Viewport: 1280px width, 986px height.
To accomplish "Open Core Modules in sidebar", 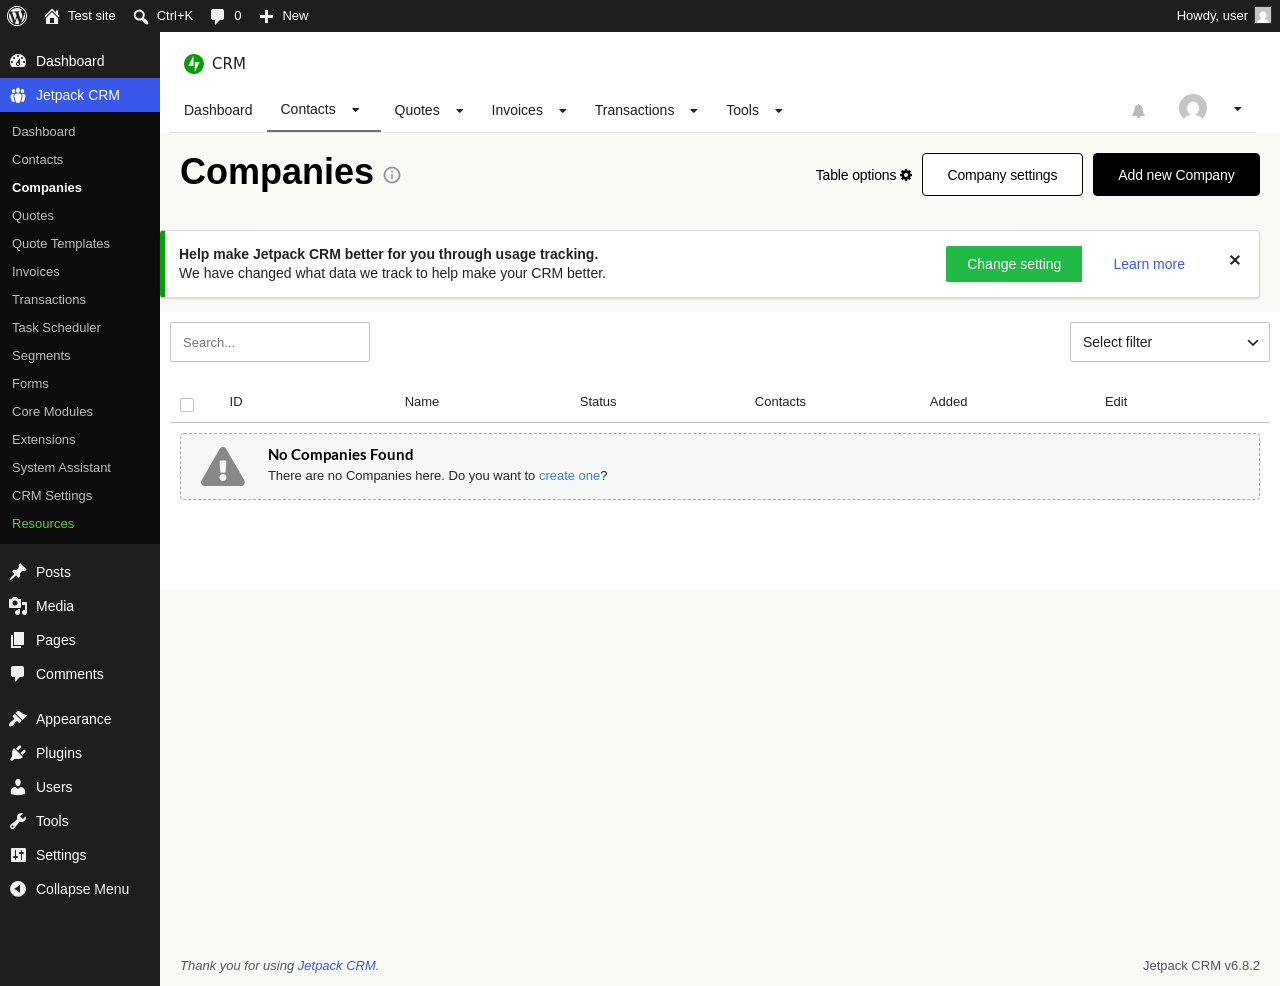I will pos(52,412).
